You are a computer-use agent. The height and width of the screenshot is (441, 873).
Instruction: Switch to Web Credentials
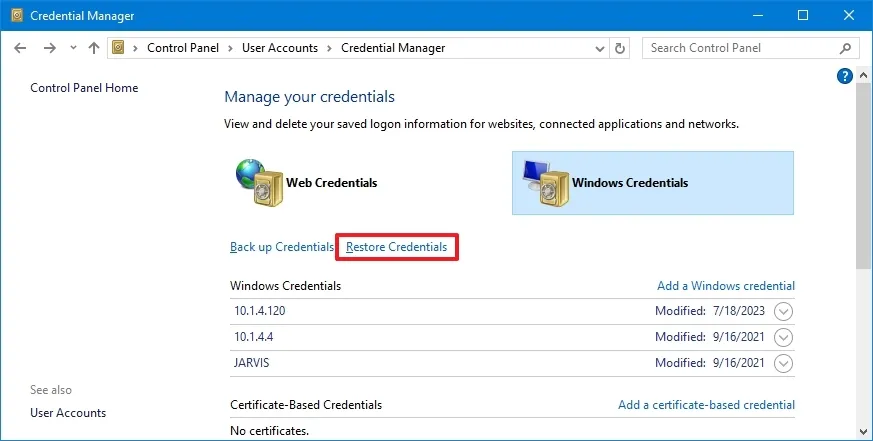point(331,183)
